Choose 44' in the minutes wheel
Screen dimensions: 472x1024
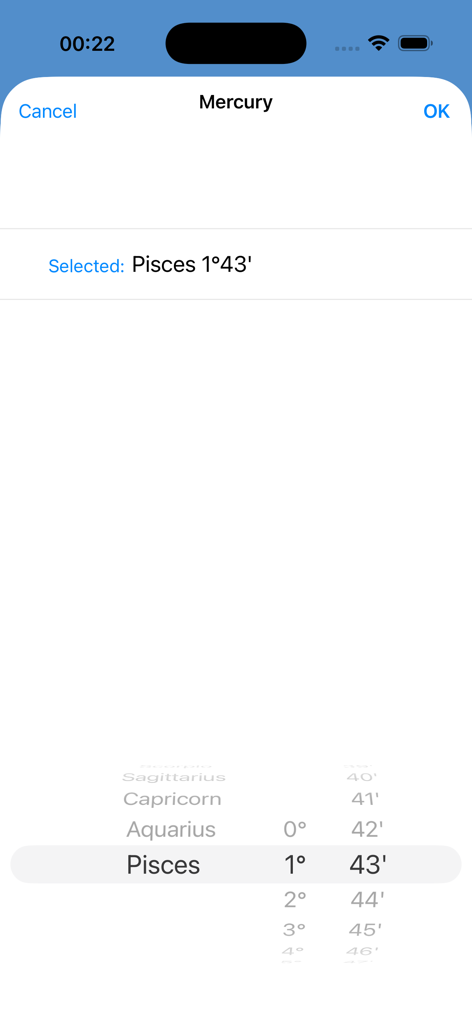tap(367, 900)
